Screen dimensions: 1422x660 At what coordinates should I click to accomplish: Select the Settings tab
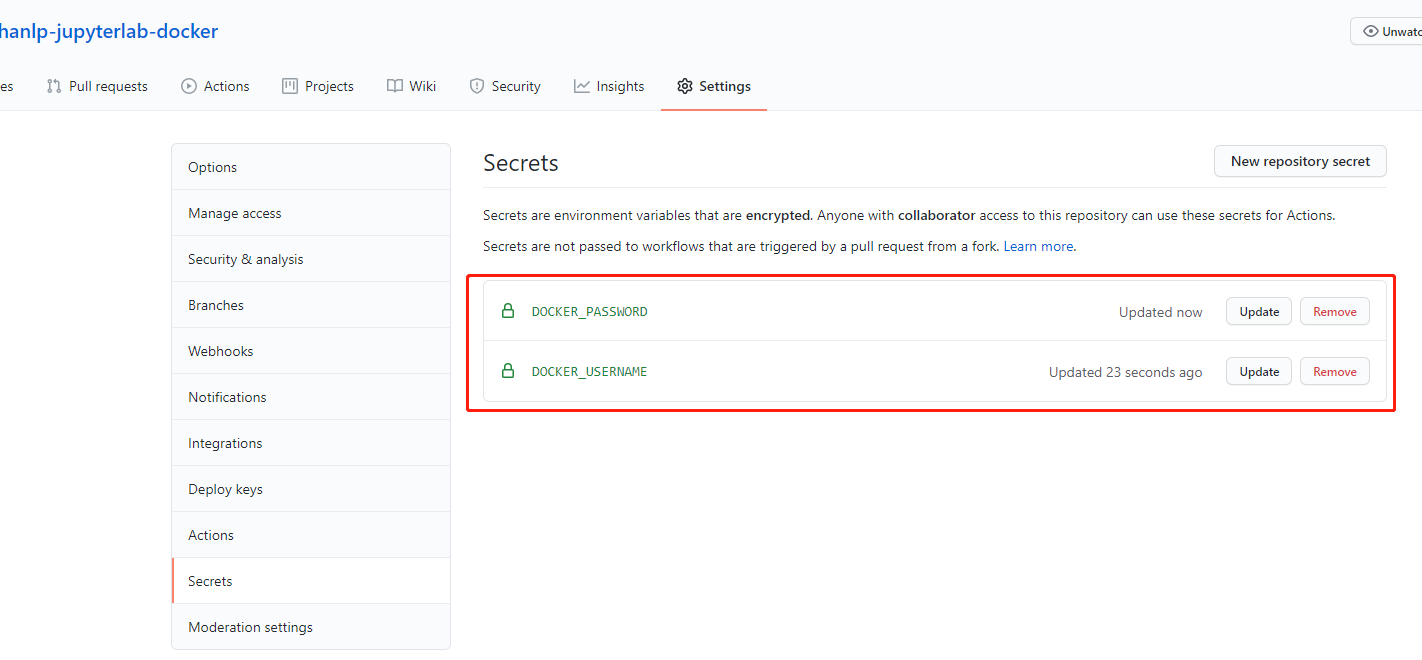[x=714, y=86]
